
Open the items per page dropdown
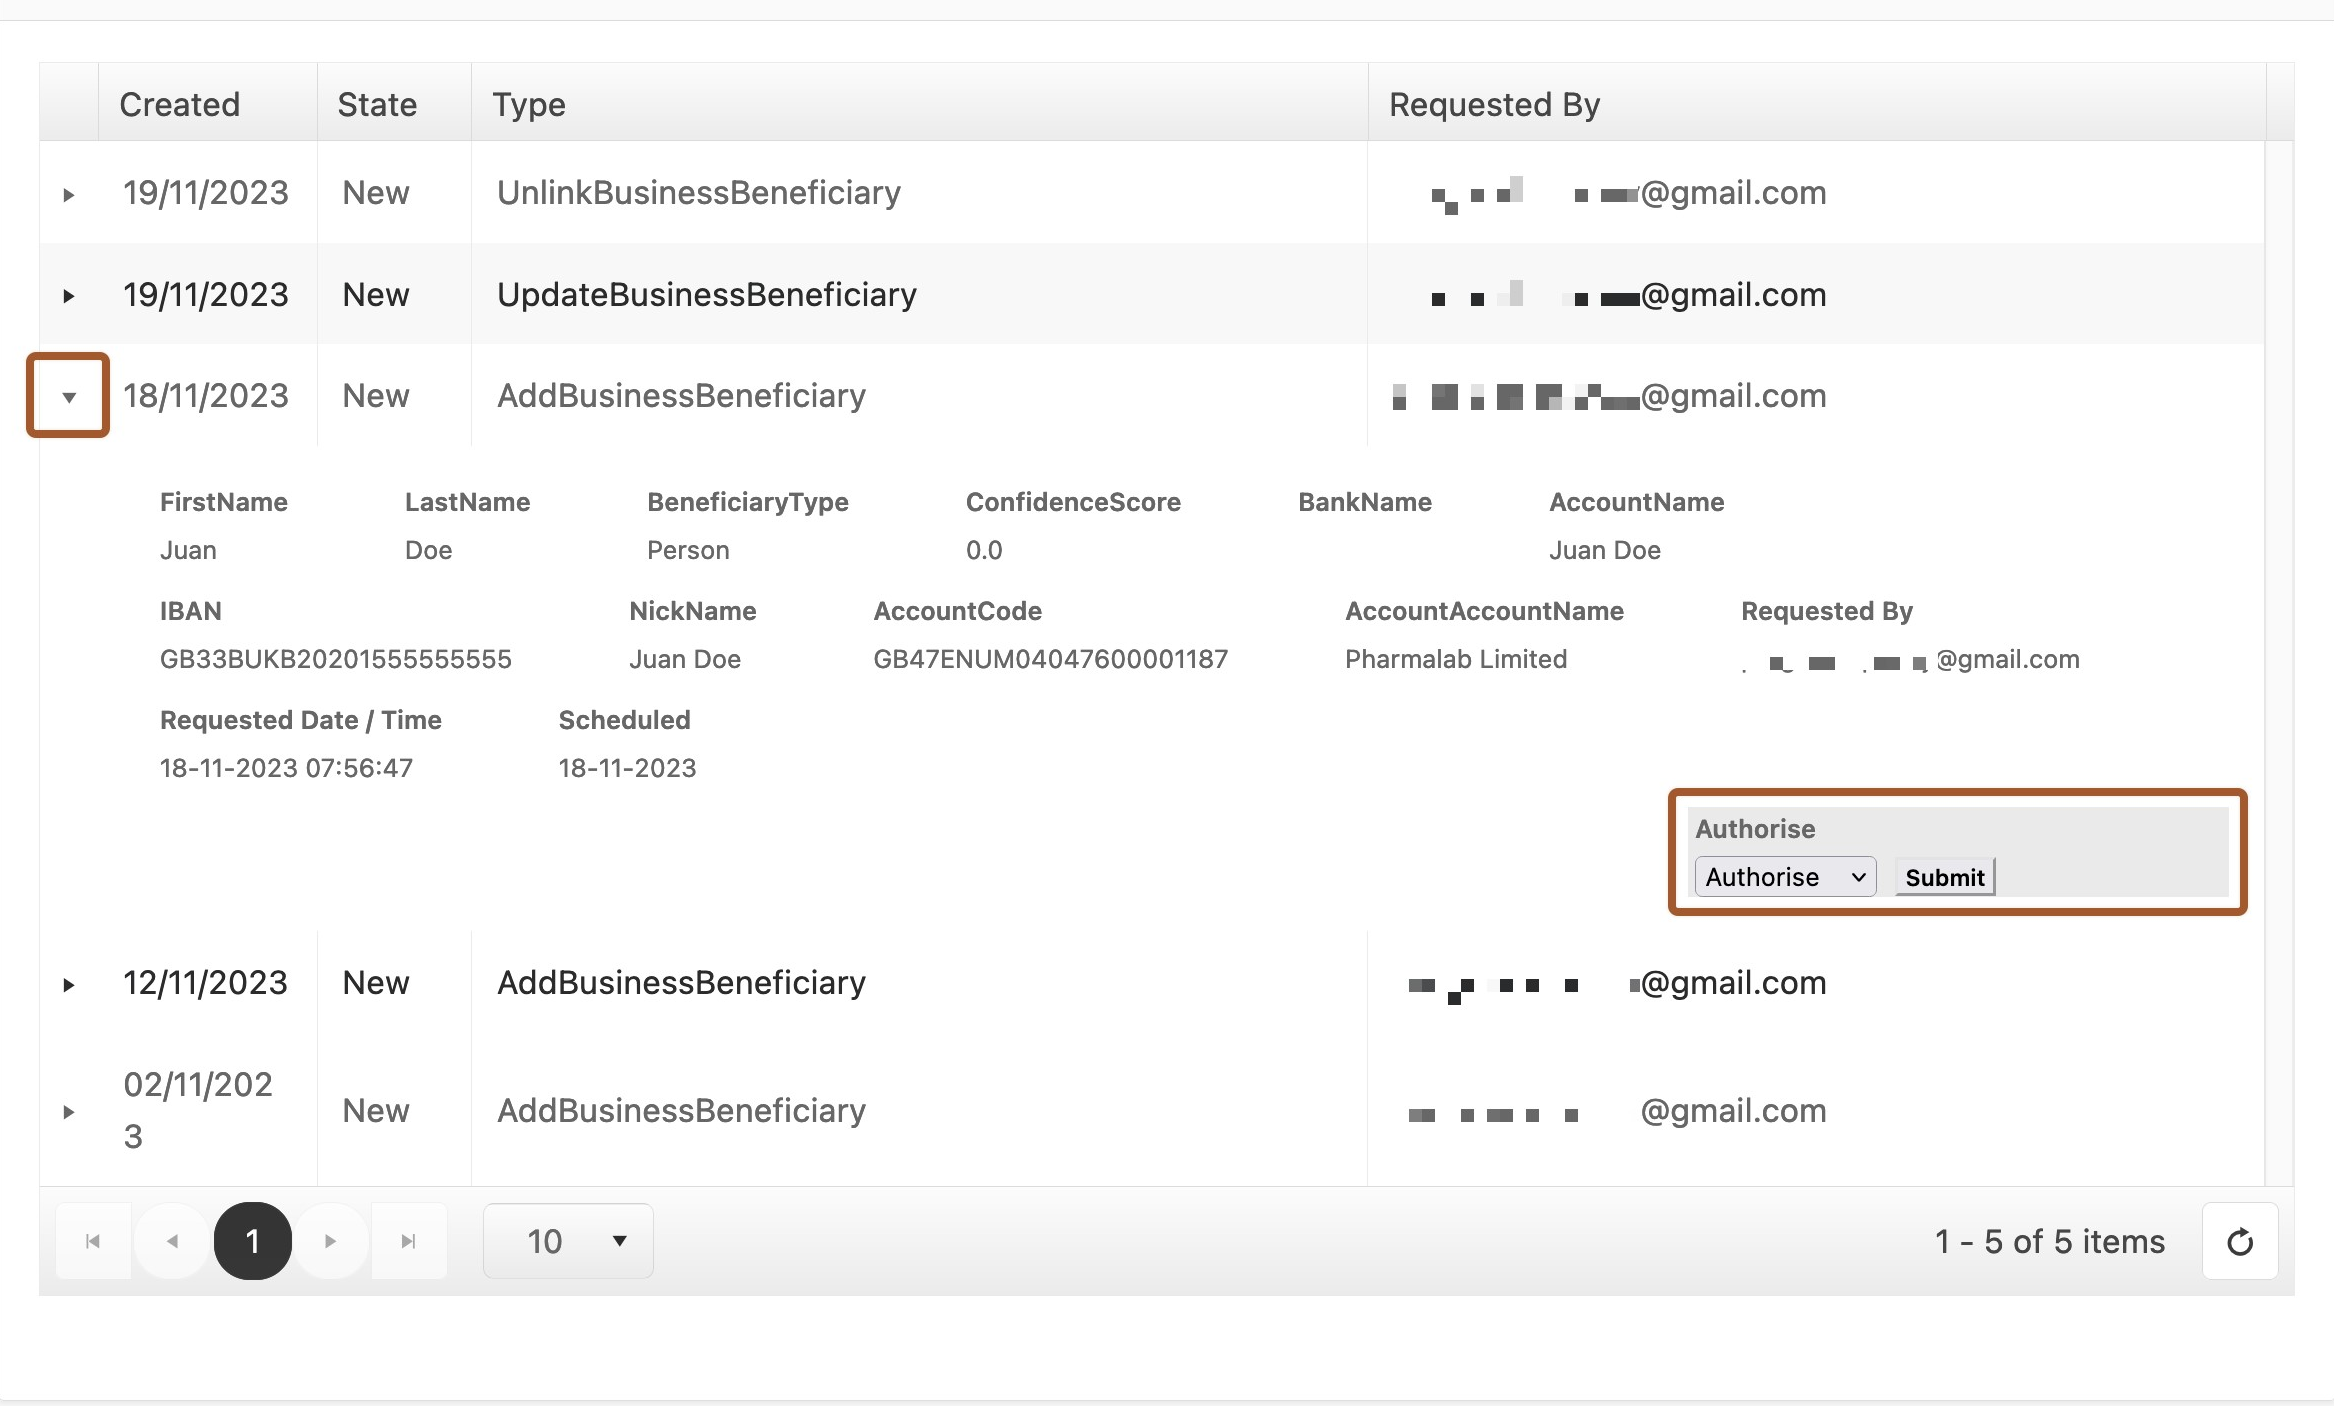568,1241
